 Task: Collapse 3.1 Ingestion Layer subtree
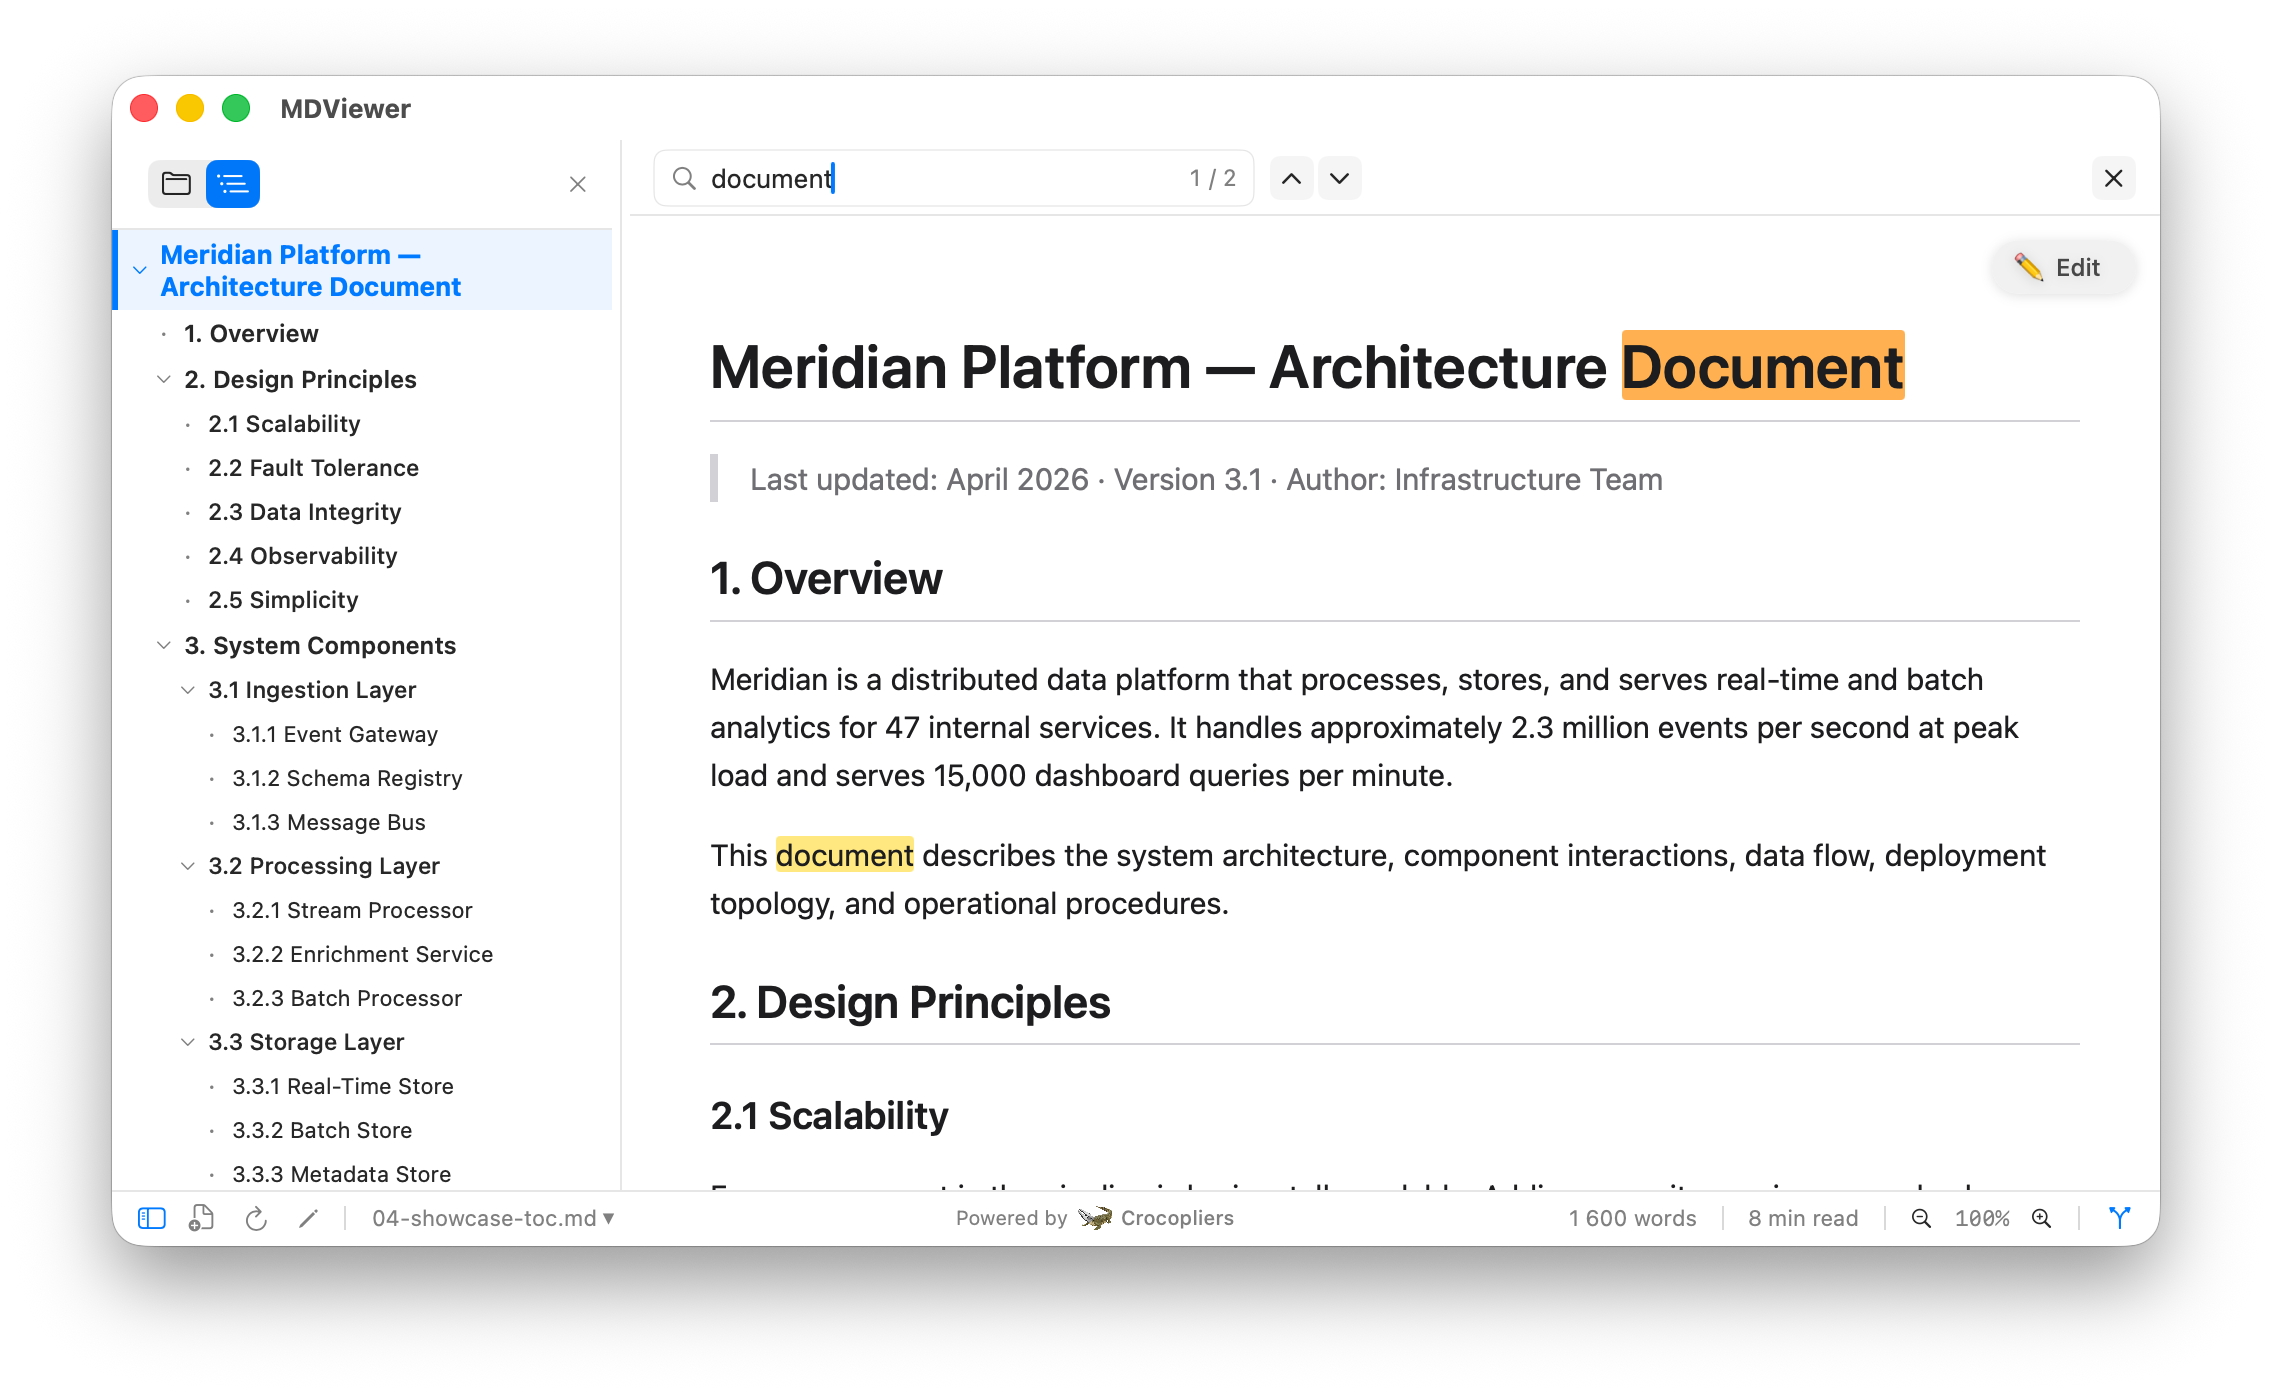click(x=188, y=689)
